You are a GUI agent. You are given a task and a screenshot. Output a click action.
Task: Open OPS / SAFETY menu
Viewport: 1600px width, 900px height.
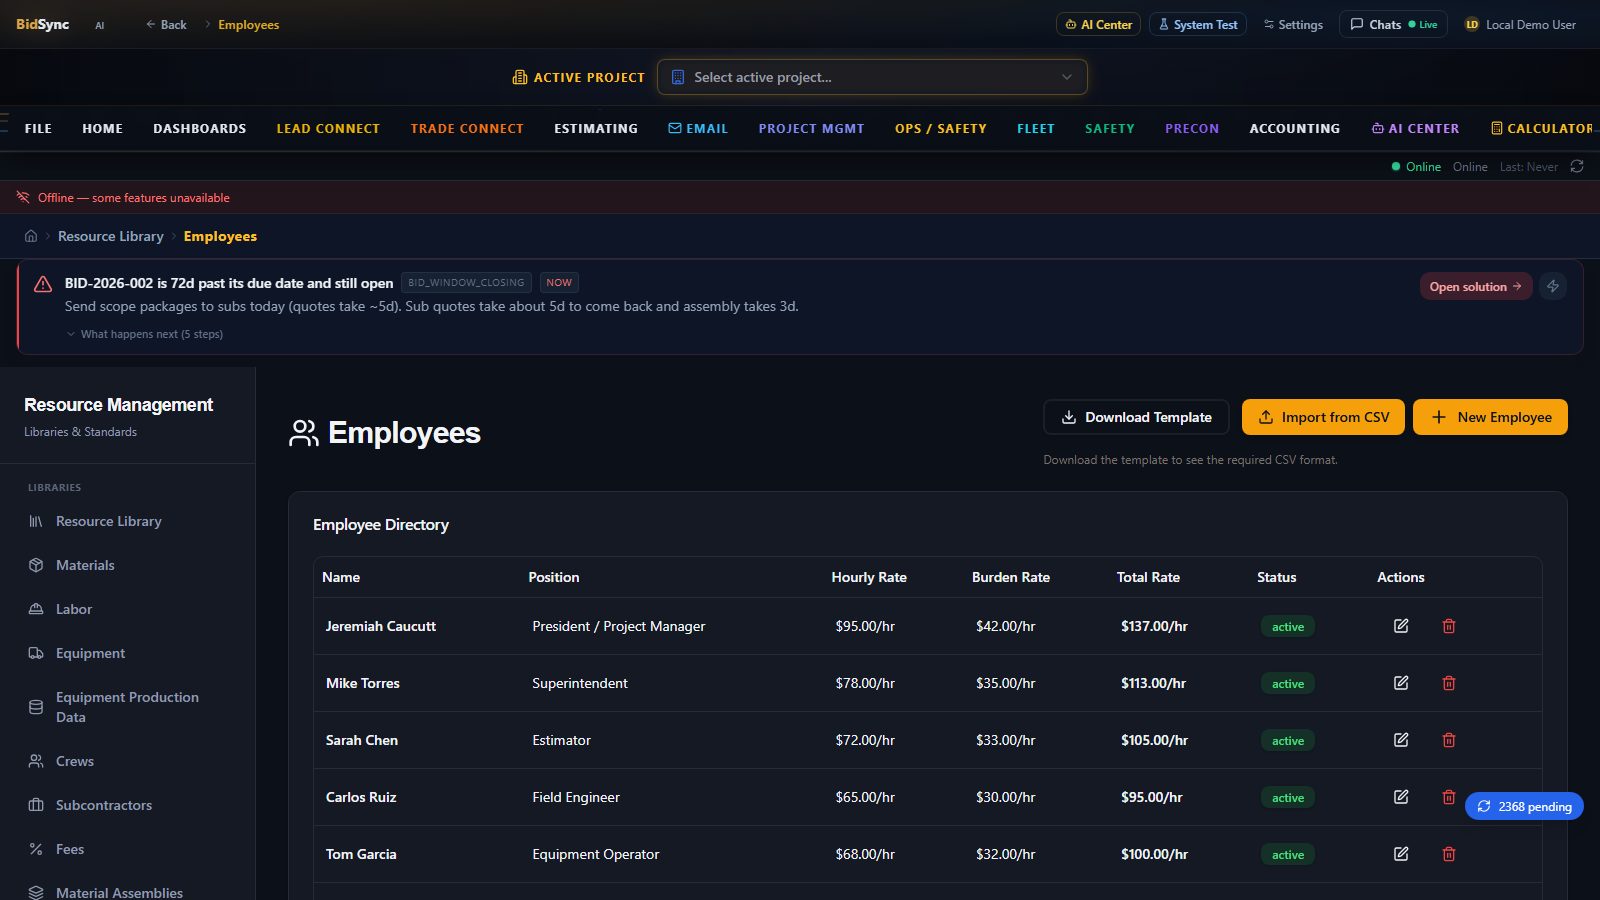pos(941,128)
